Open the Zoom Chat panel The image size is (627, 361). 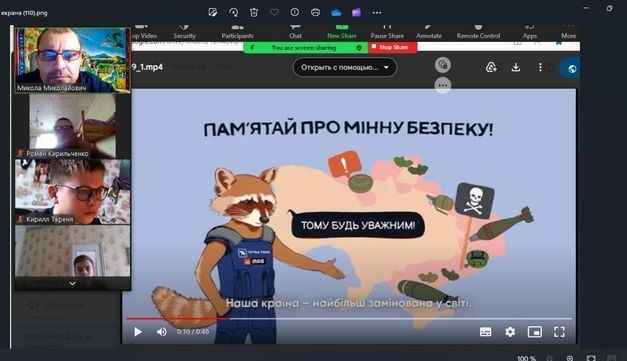coord(295,32)
